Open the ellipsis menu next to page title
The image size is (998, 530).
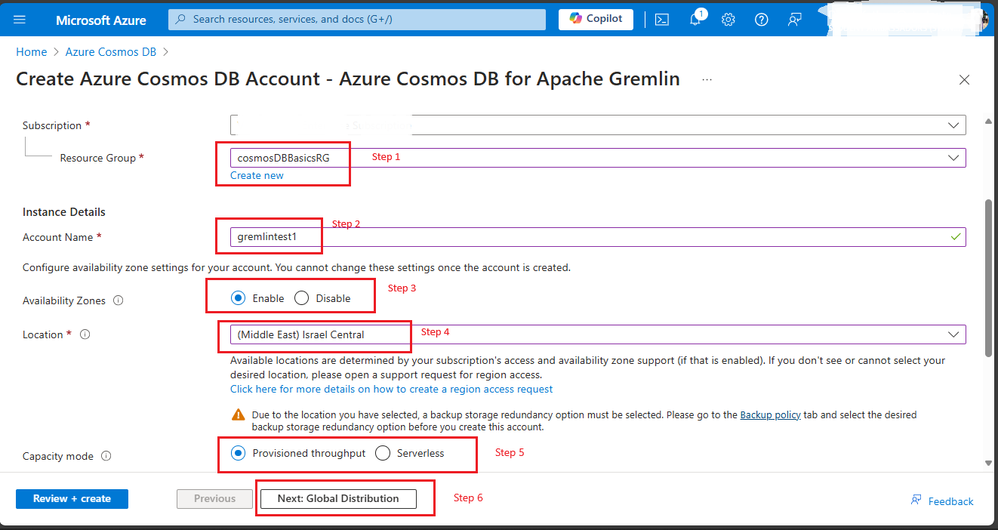click(x=706, y=80)
